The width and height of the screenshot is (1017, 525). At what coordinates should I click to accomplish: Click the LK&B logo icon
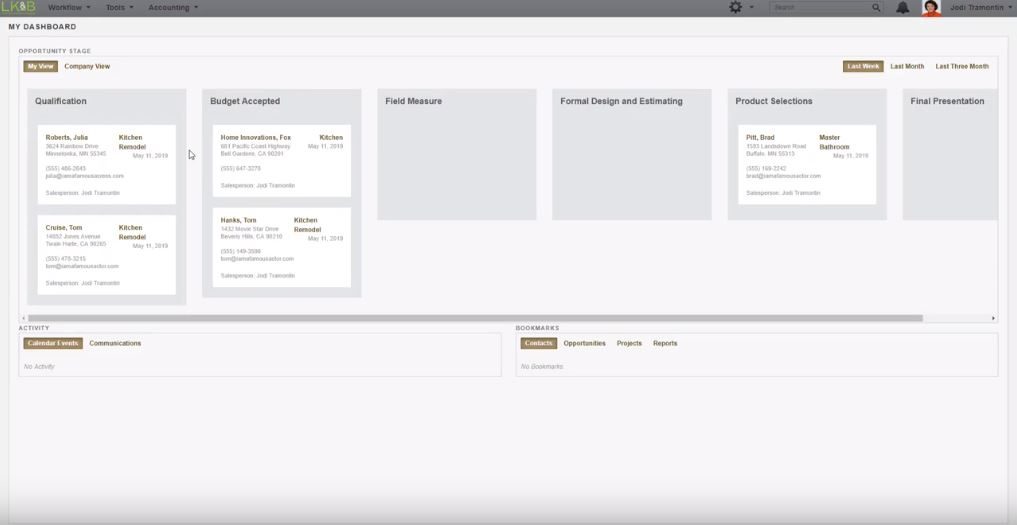(x=18, y=7)
